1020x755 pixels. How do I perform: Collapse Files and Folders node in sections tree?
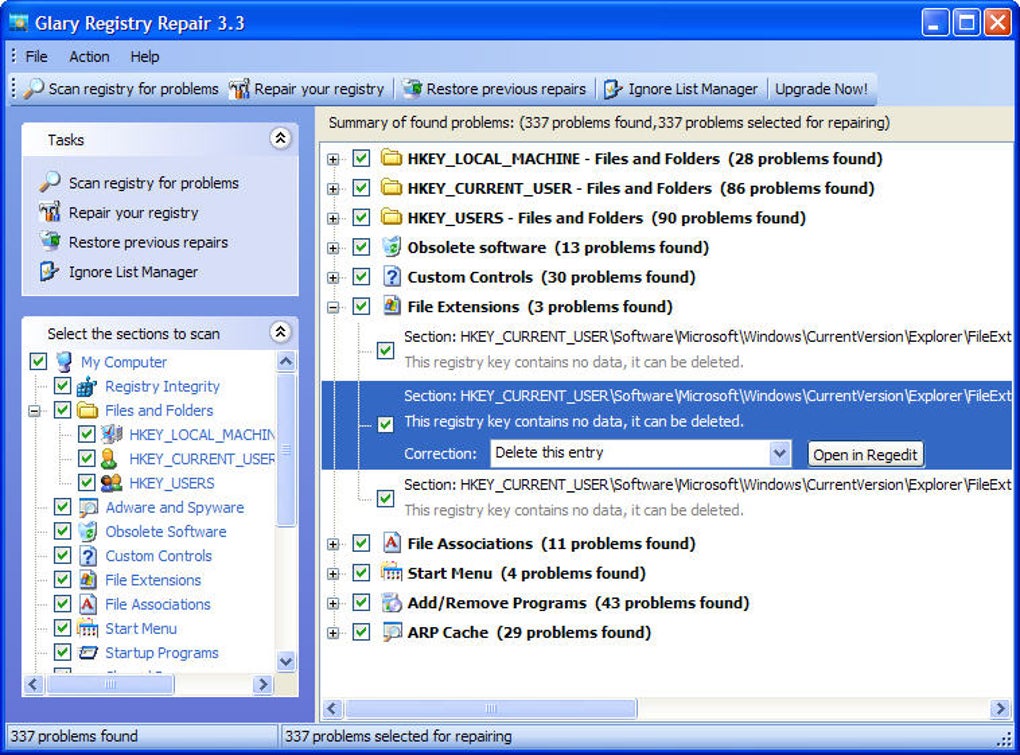click(x=34, y=411)
